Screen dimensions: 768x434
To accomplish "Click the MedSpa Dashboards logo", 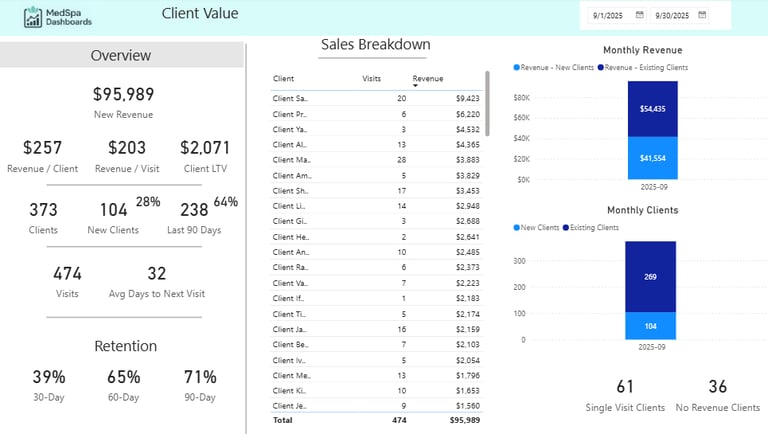I will (x=57, y=17).
